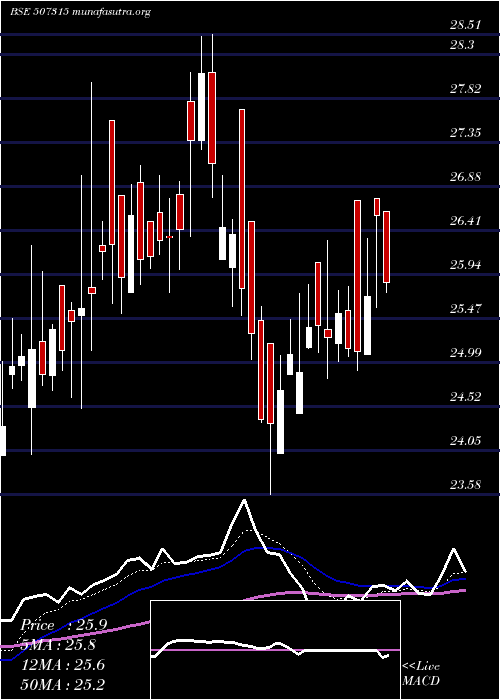This screenshot has width=500, height=700.
Task: Select the 24.05 price level label
Action: pyautogui.click(x=466, y=441)
